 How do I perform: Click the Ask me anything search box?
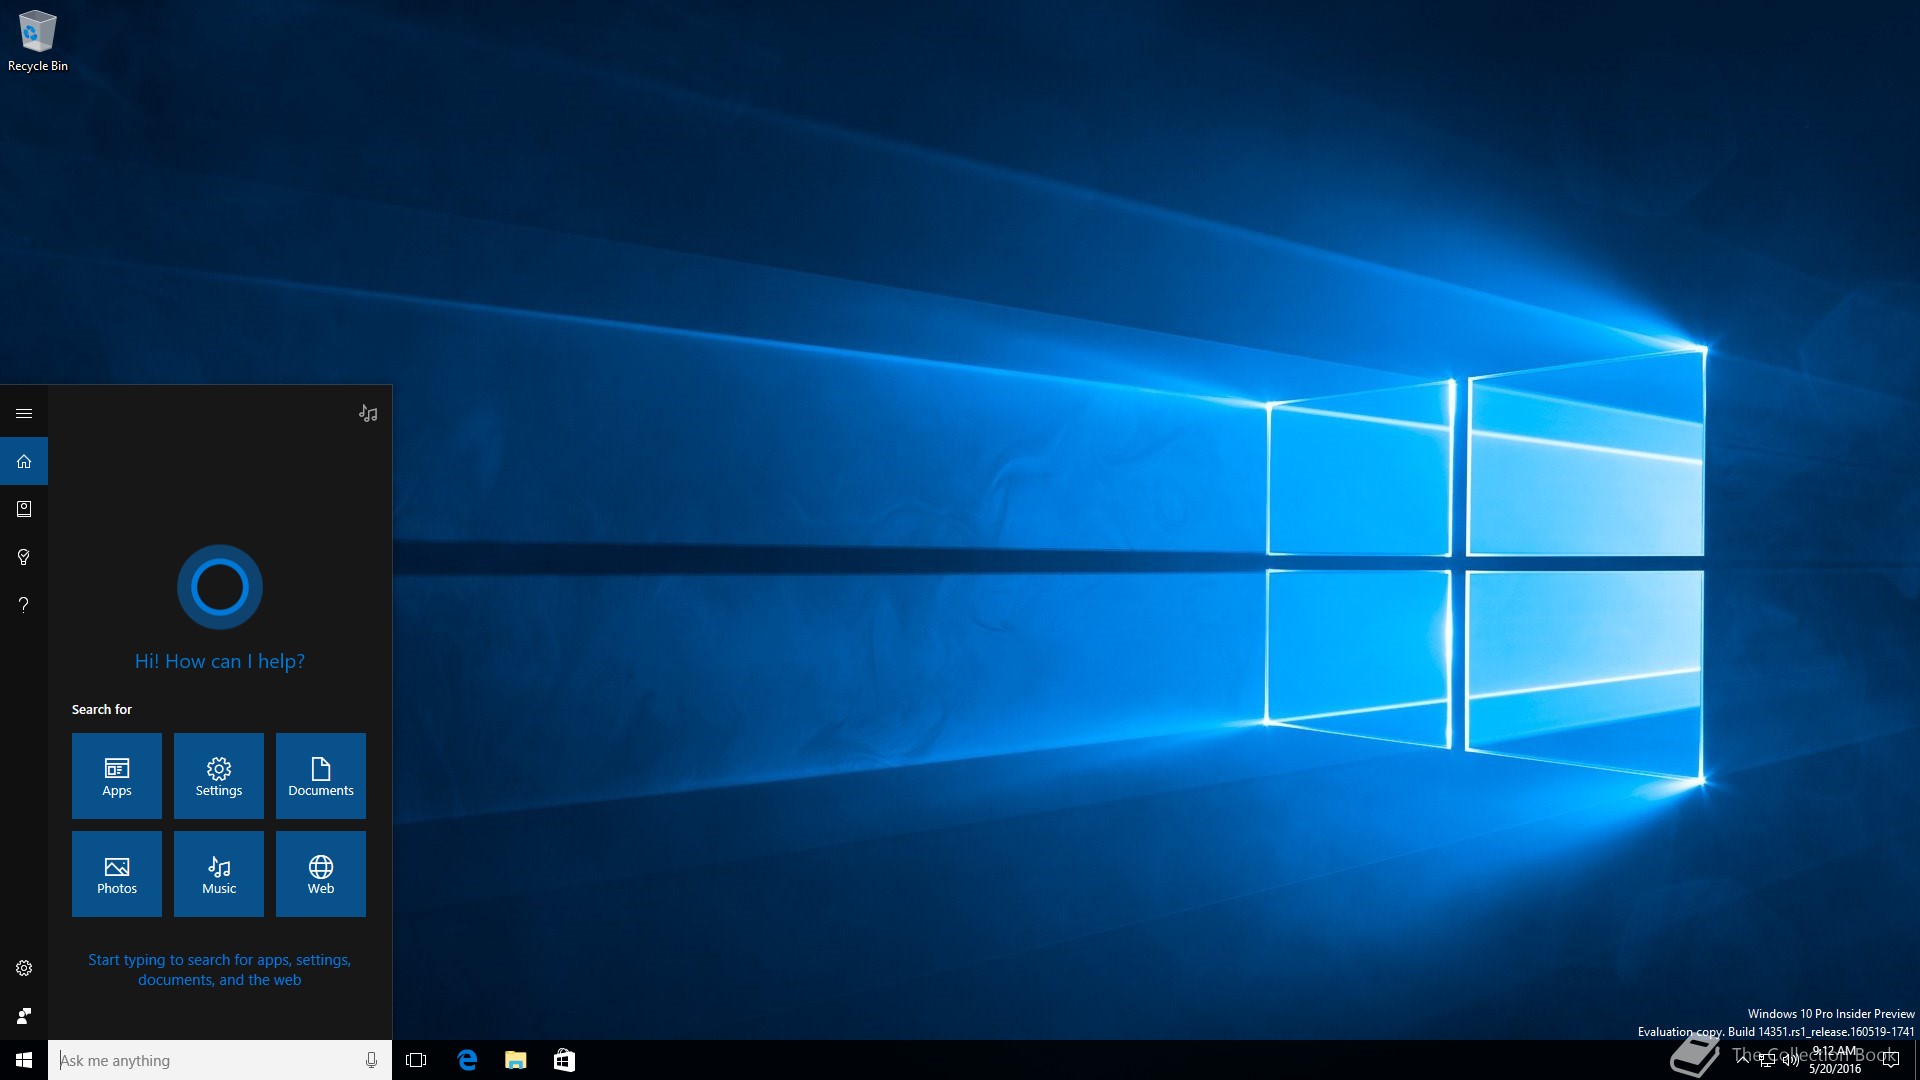220,1060
